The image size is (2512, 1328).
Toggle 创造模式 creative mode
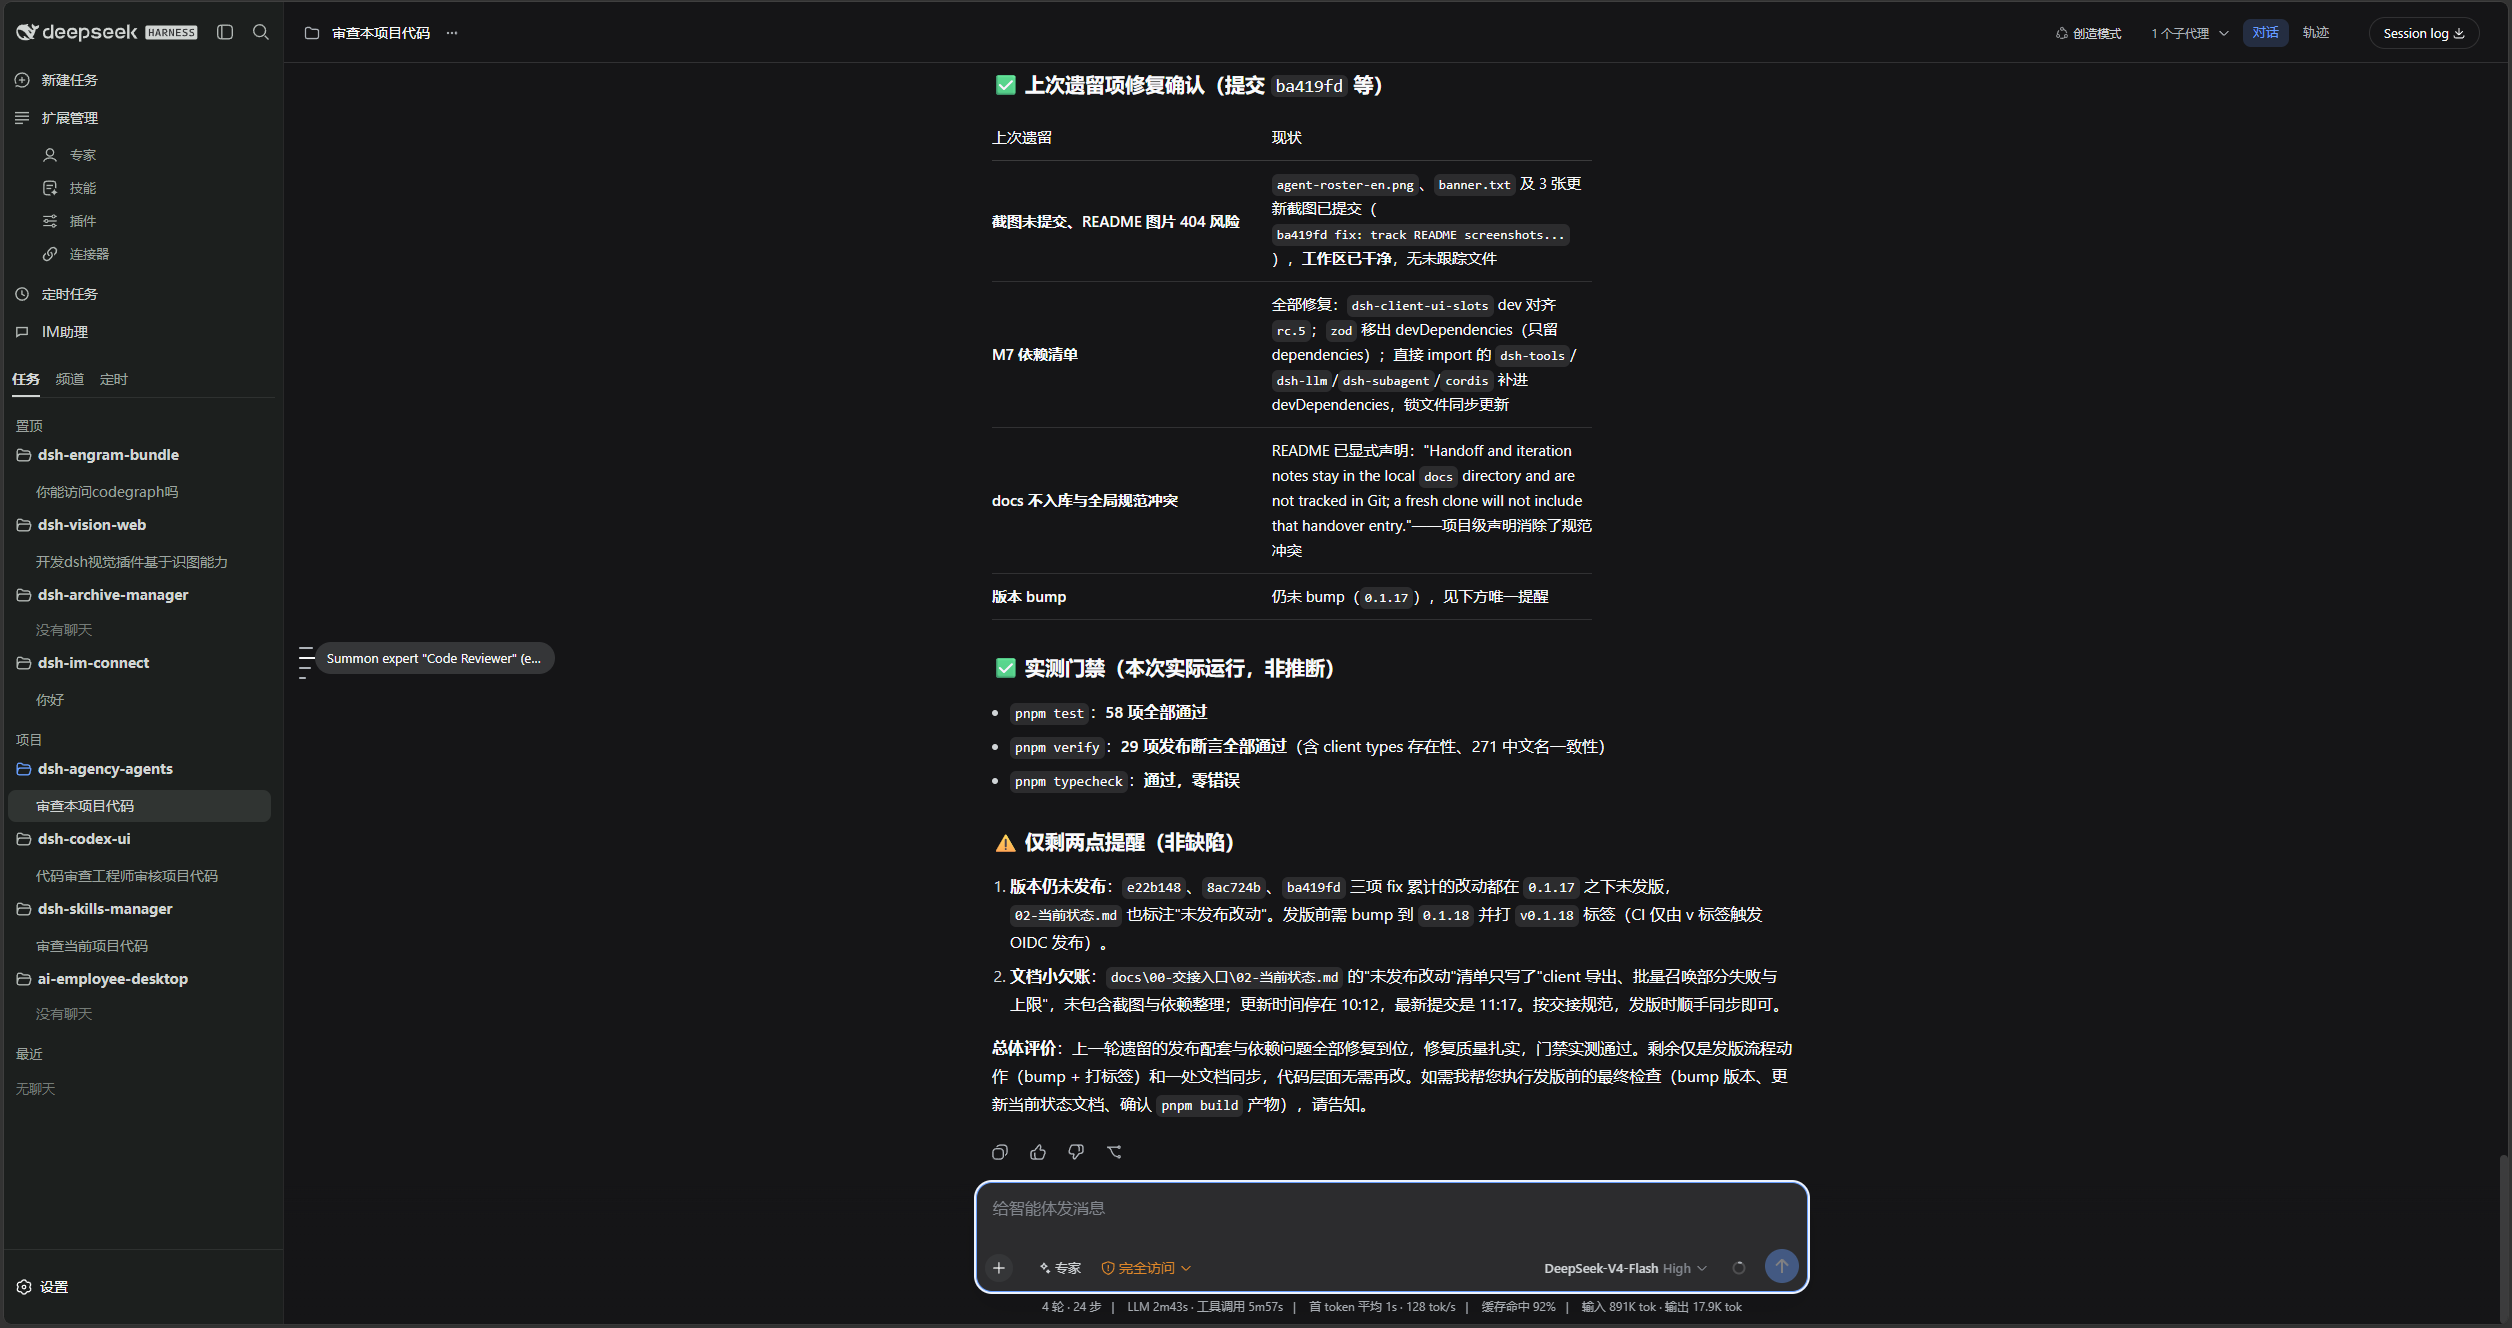pyautogui.click(x=2089, y=33)
